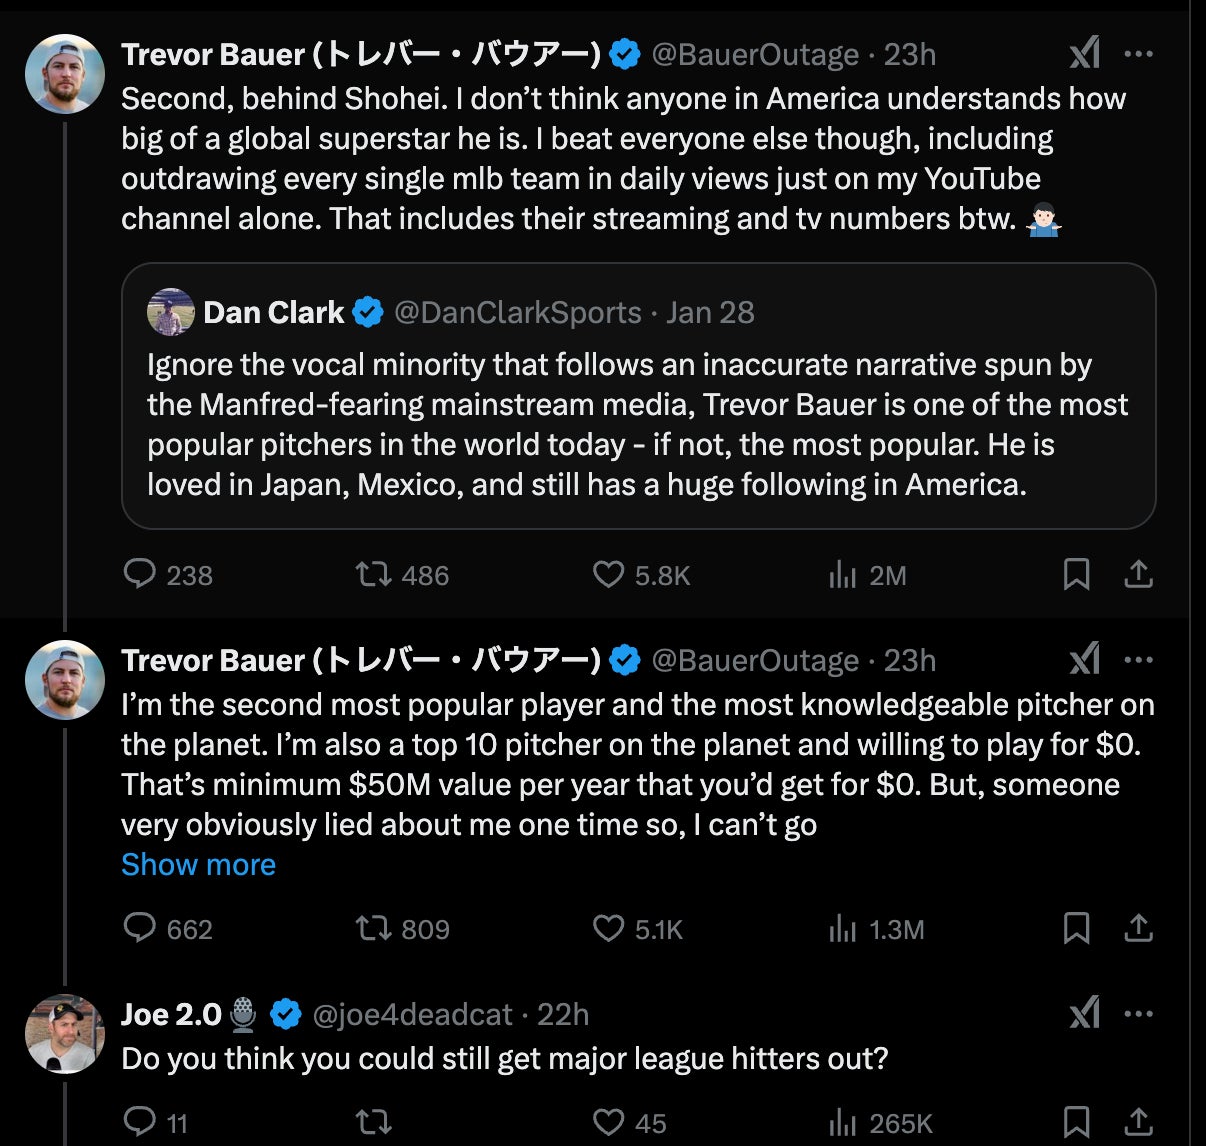1206x1146 pixels.
Task: Like Joe 2.0's reply with 45 likes
Action: 609,1123
